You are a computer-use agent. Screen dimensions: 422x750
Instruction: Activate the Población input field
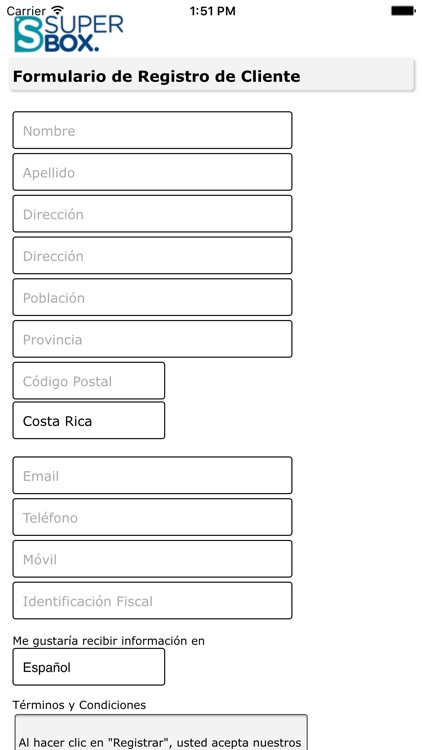coord(152,297)
